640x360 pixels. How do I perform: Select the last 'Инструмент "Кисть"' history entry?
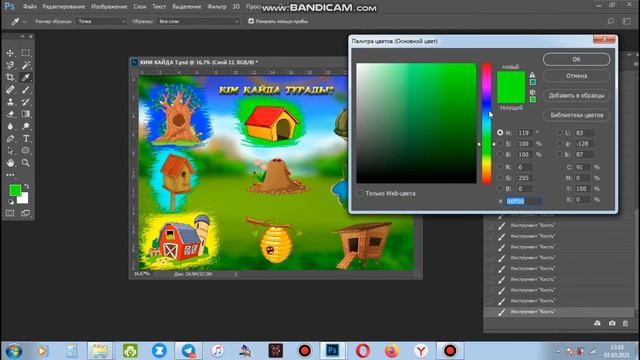point(559,312)
